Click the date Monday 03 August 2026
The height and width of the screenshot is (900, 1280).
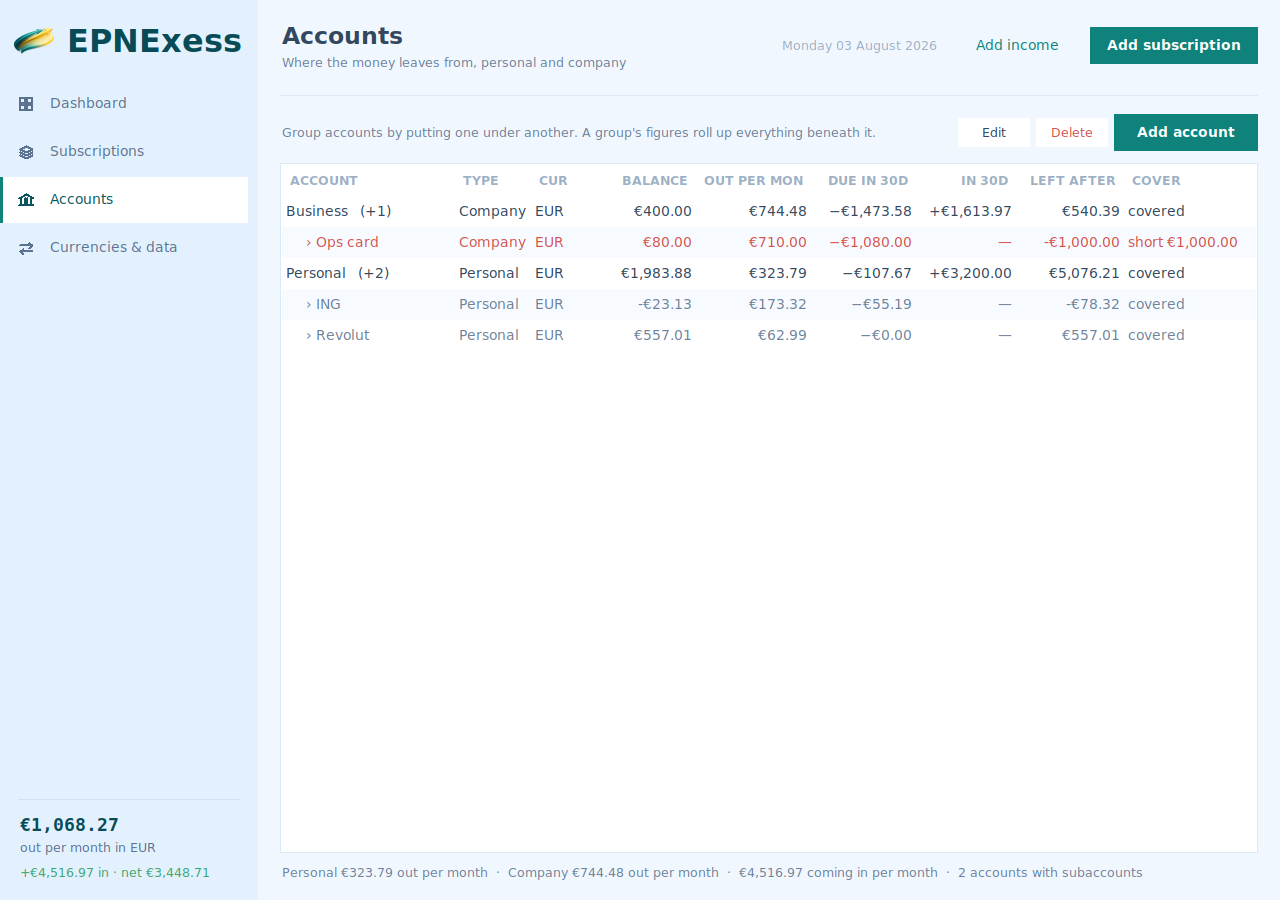860,45
